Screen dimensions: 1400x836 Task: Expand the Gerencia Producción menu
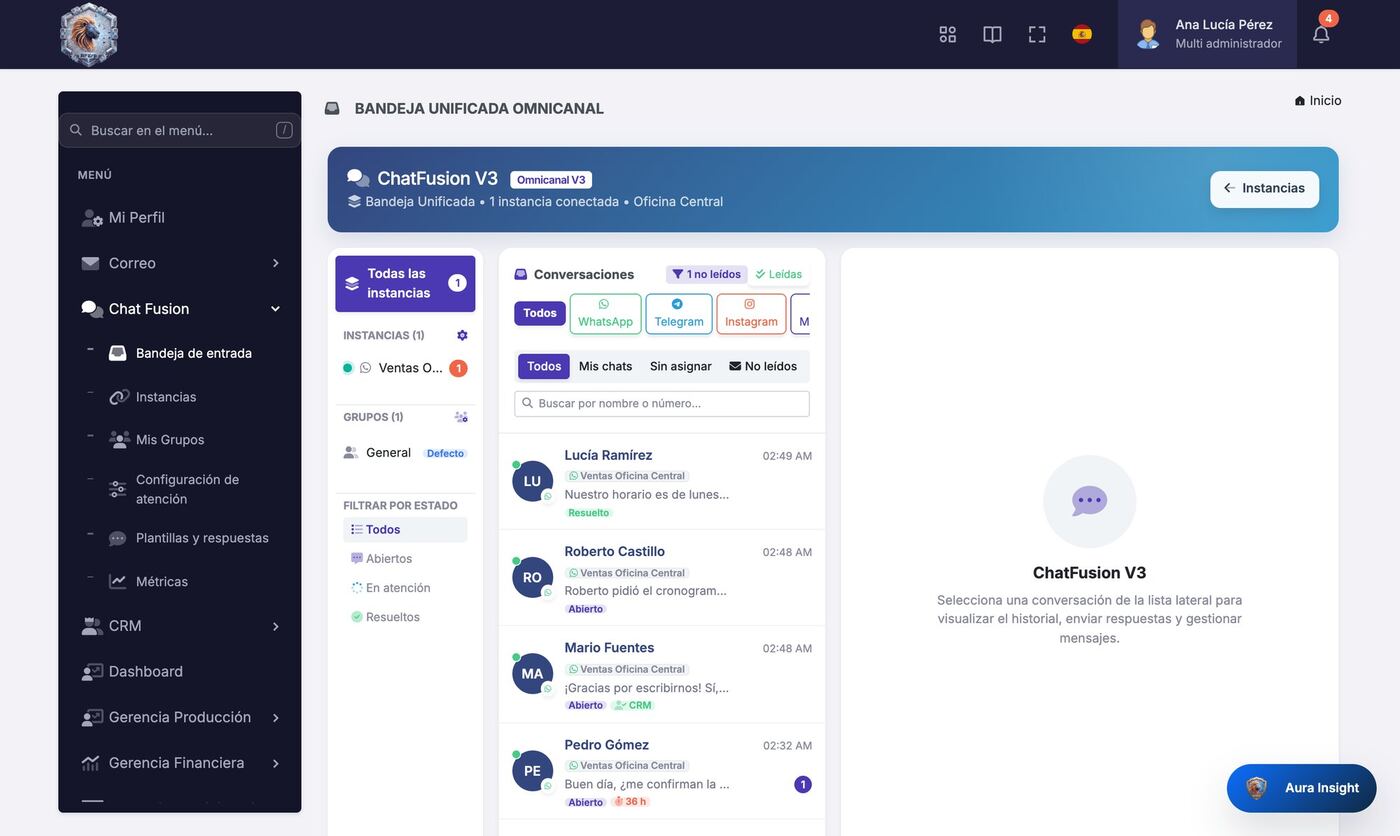tap(180, 718)
